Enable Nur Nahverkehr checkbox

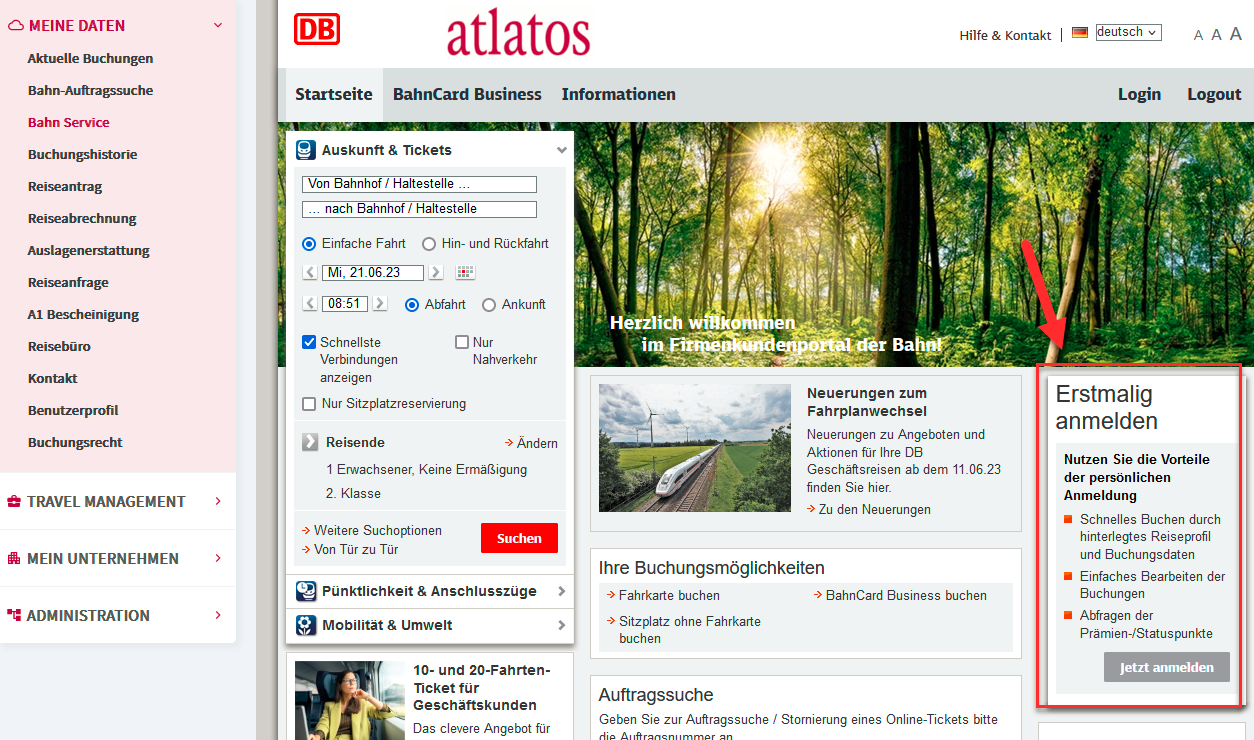click(462, 342)
